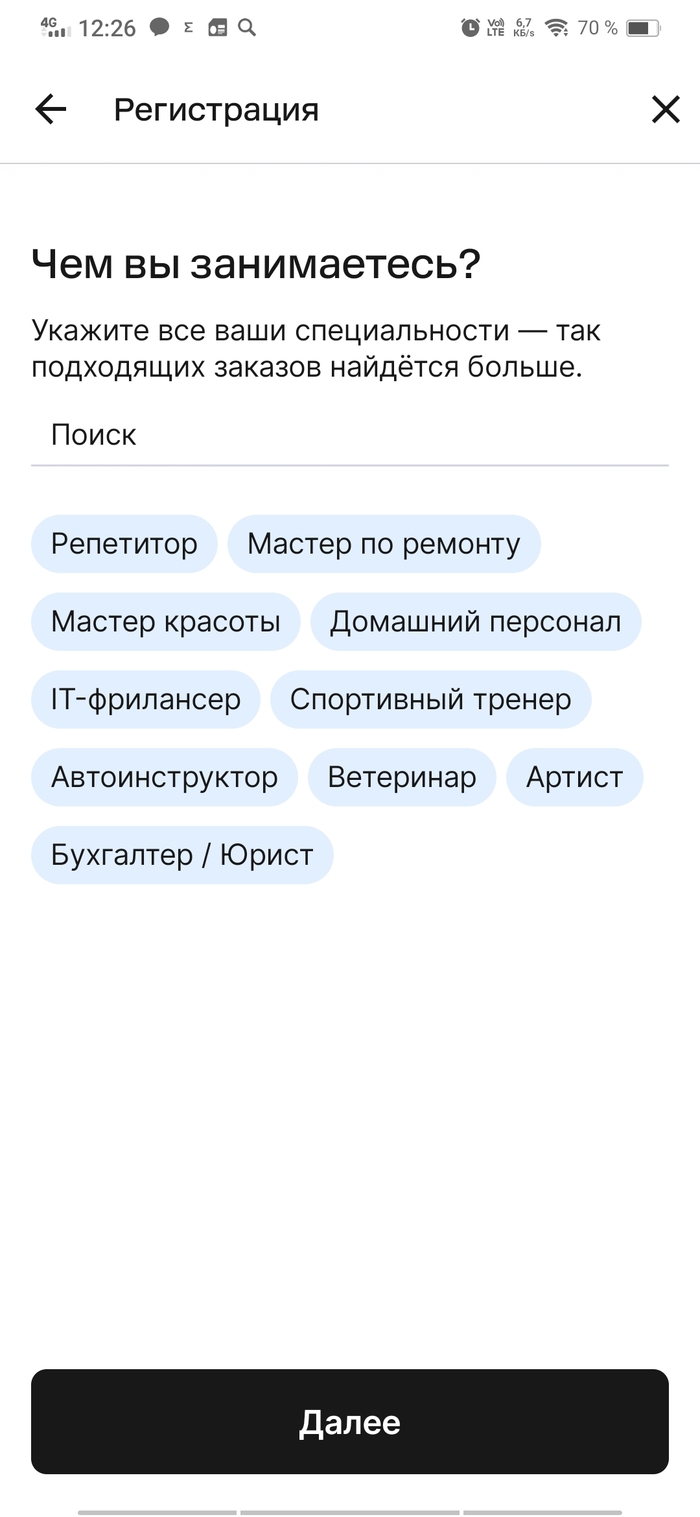Select Спортивный тренер specialty
The height and width of the screenshot is (1517, 700).
(430, 699)
